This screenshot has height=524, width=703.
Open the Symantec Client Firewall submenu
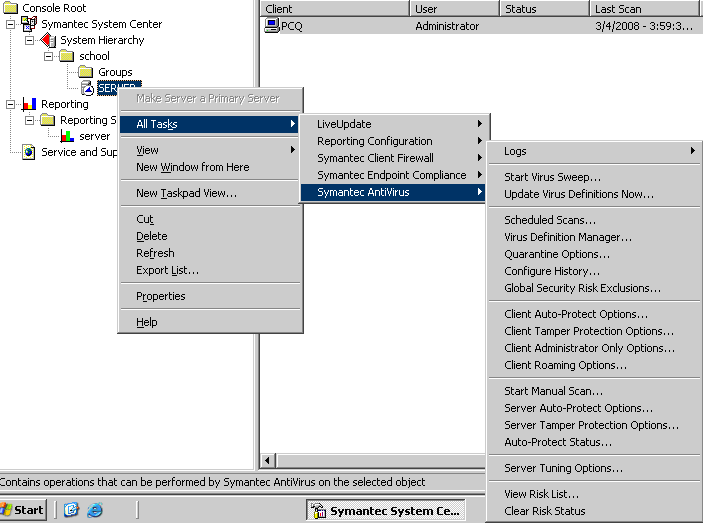pyautogui.click(x=395, y=158)
